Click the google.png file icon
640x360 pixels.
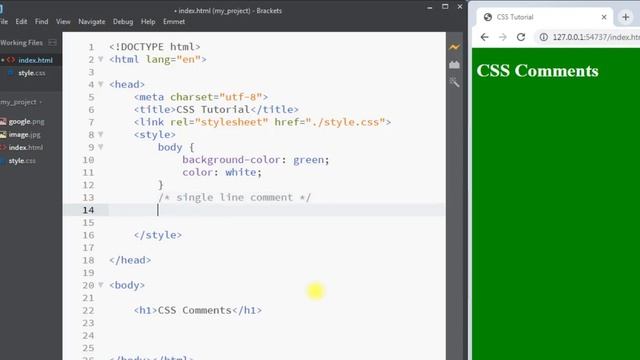(3, 122)
